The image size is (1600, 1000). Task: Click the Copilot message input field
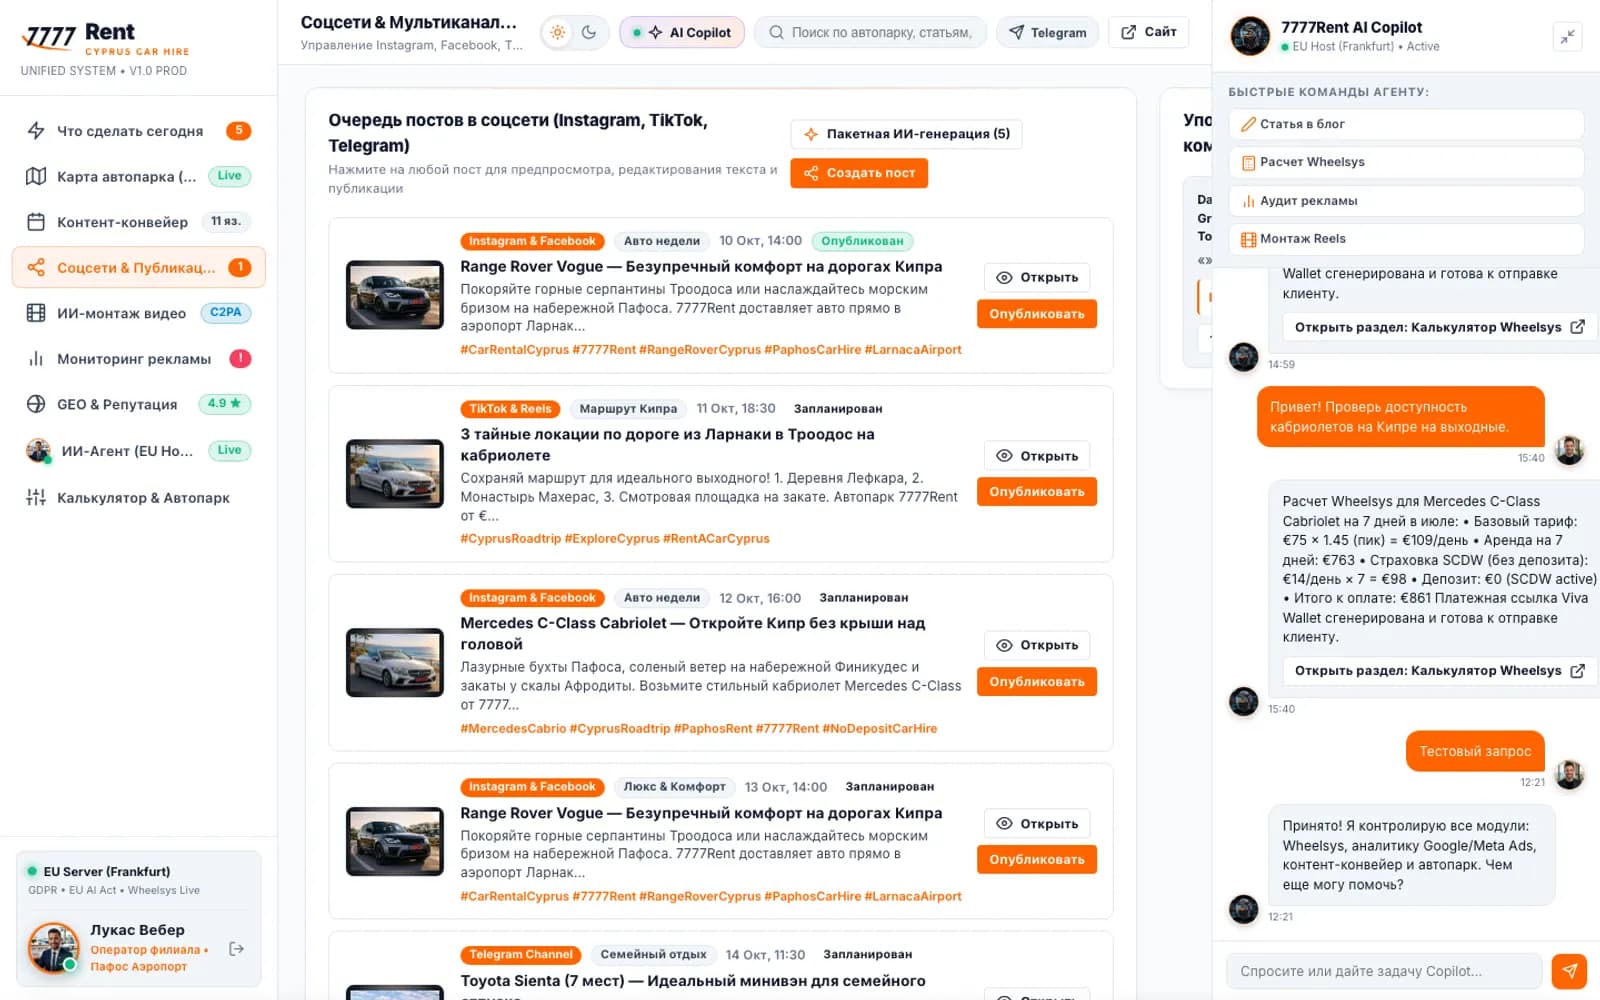[x=1384, y=971]
